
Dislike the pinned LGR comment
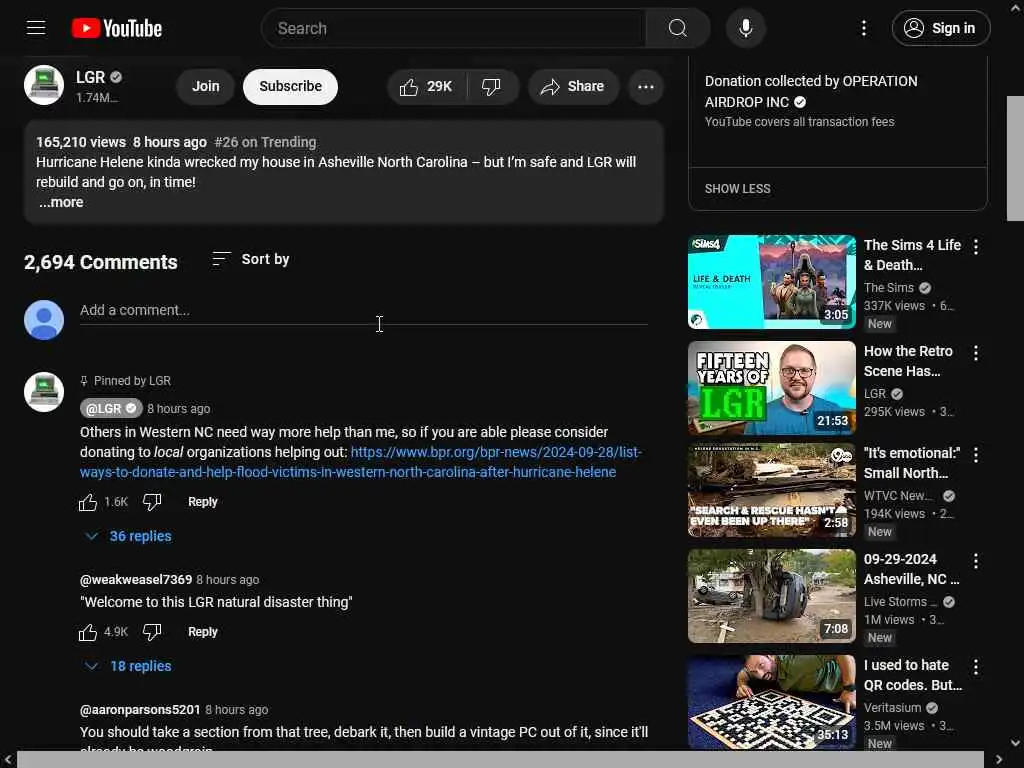[152, 502]
